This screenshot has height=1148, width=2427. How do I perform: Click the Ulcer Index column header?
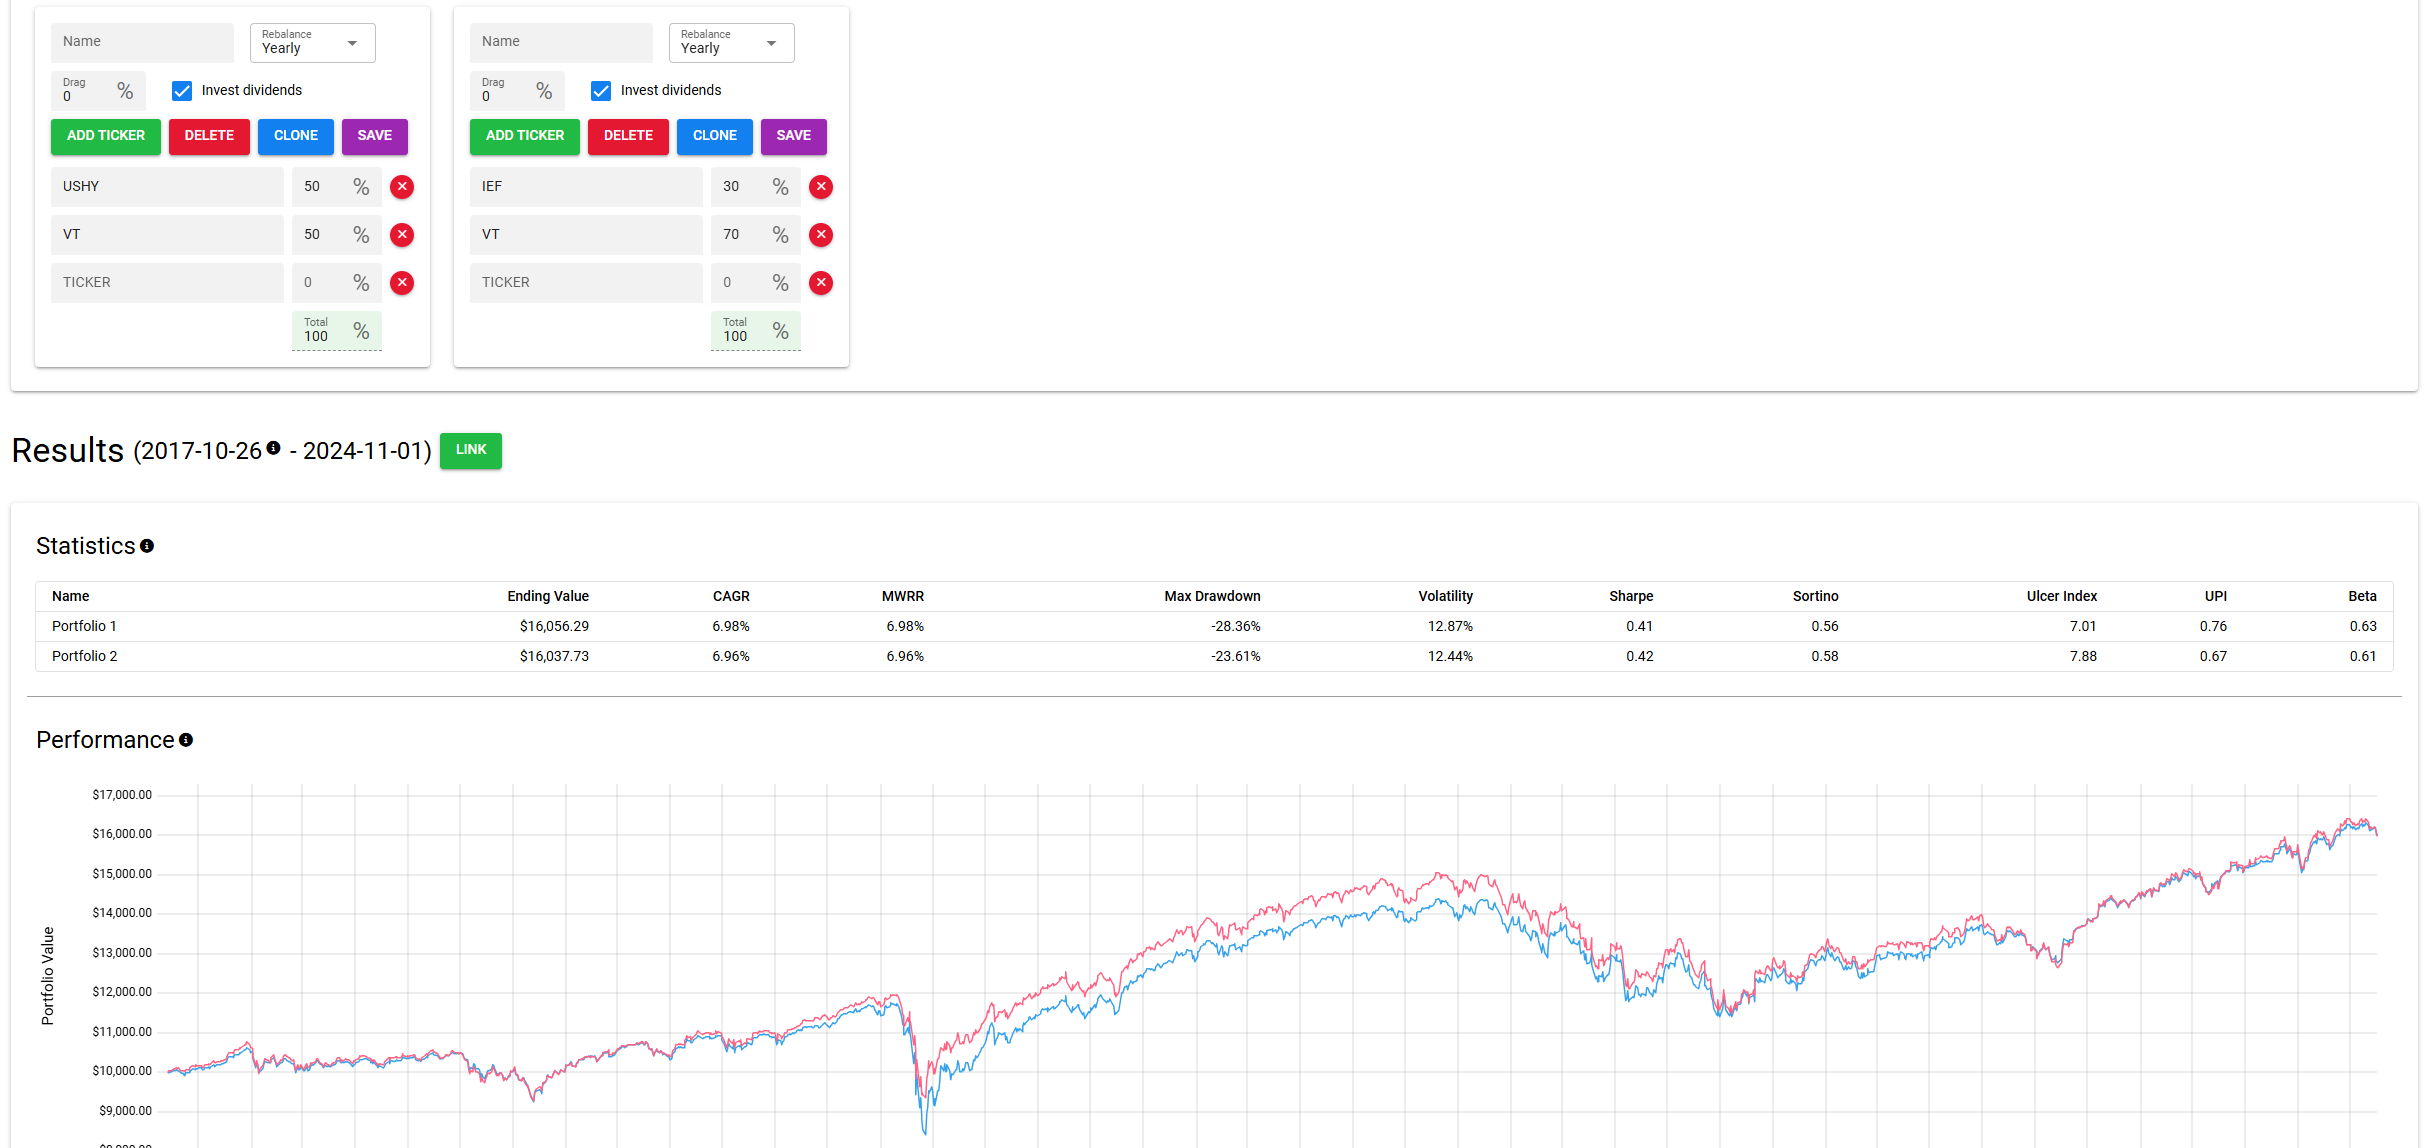coord(2062,597)
